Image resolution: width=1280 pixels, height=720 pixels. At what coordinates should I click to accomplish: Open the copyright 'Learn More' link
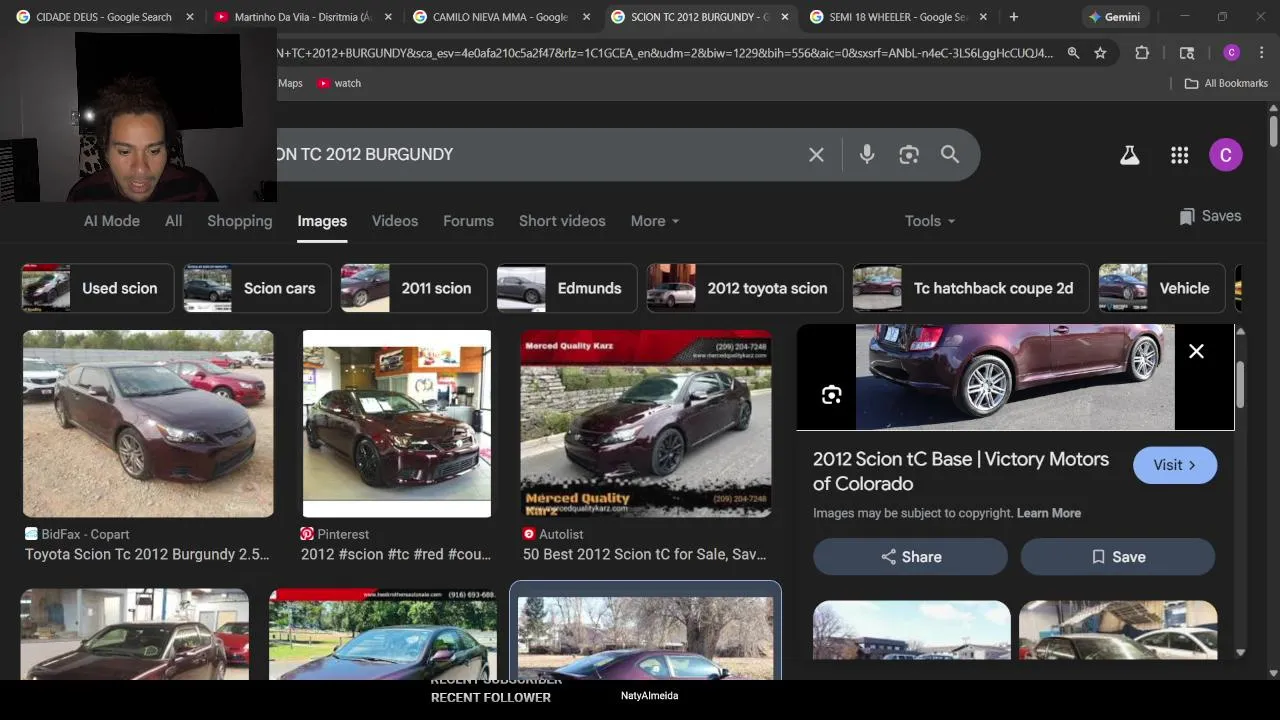(x=1048, y=513)
